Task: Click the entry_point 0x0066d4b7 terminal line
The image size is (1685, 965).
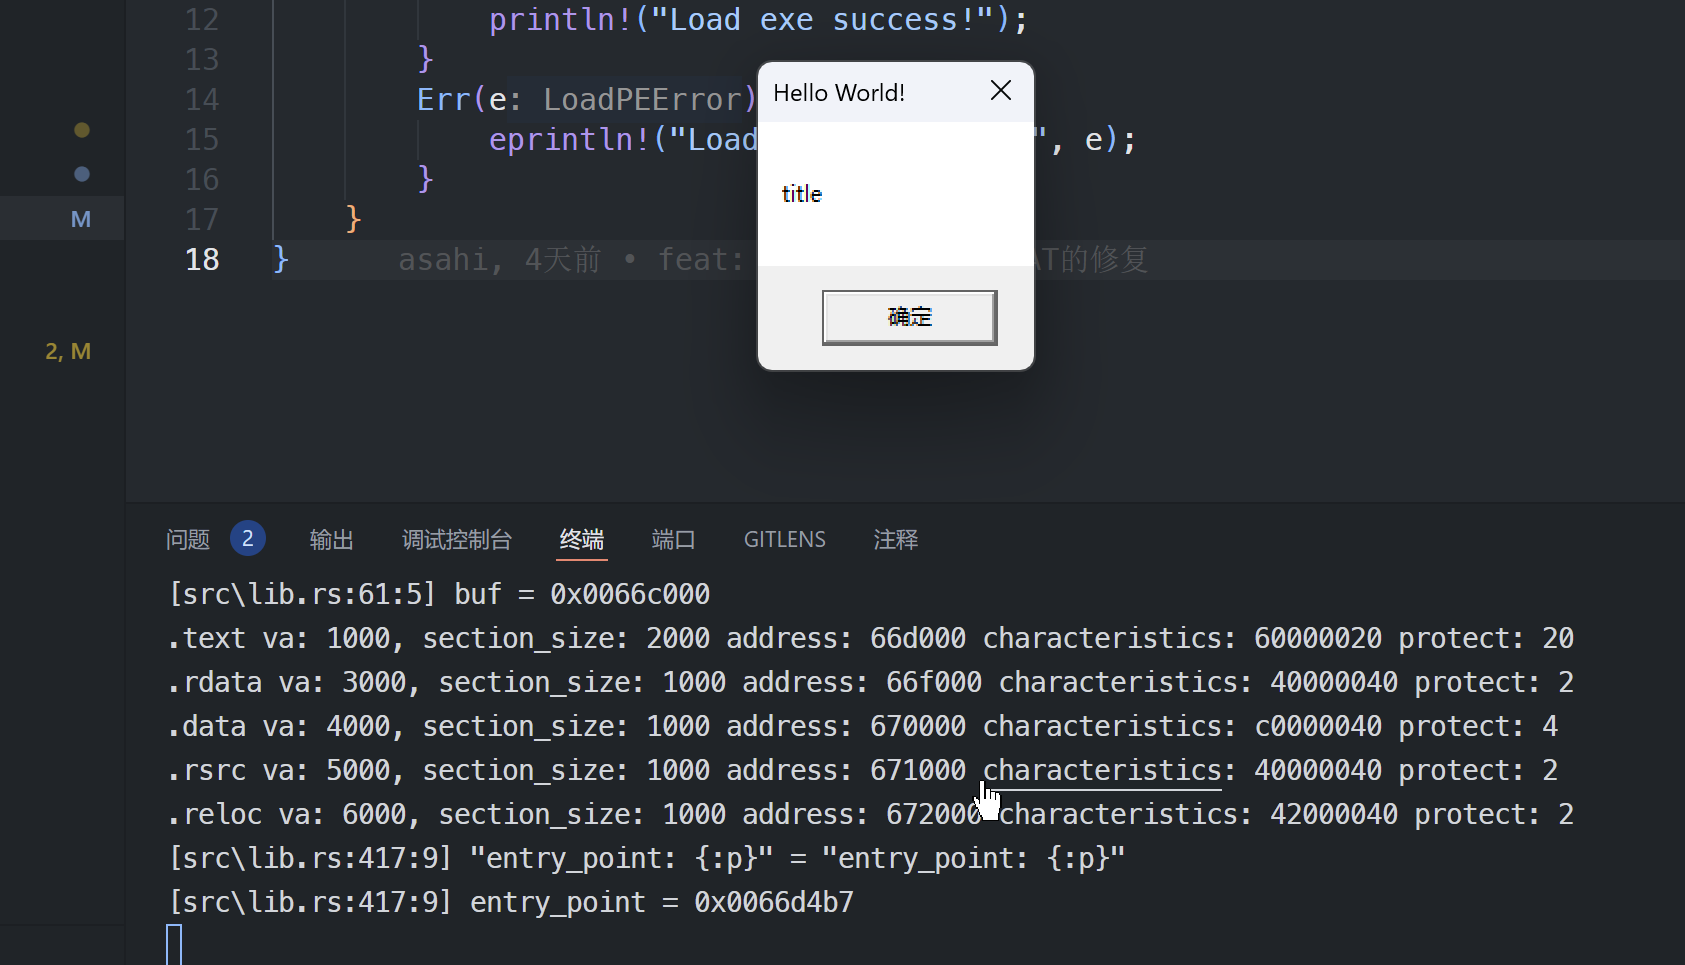Action: click(511, 902)
